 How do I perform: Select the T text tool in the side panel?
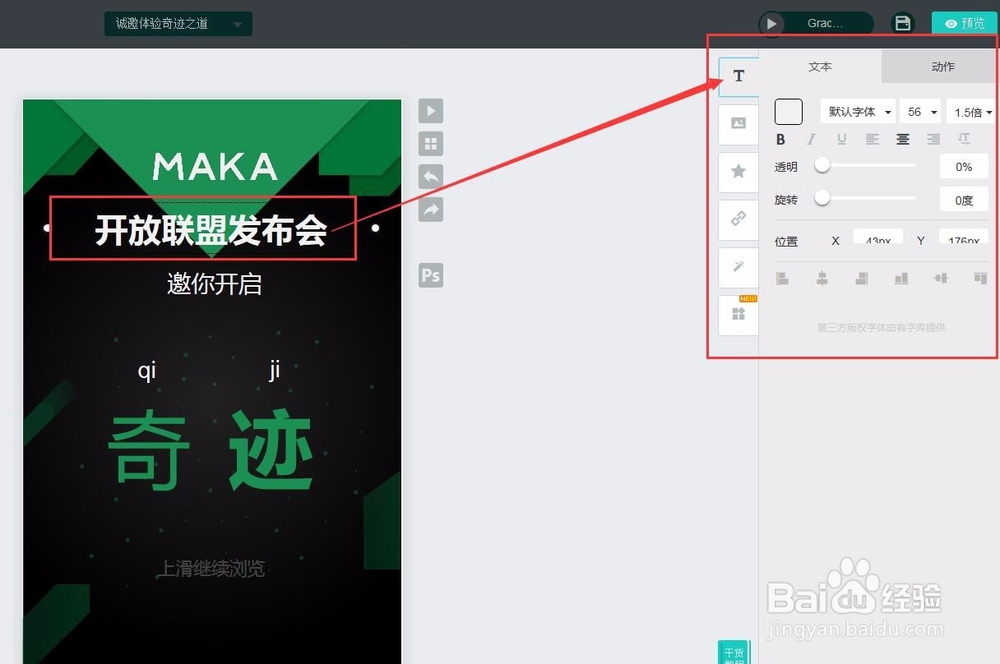tap(738, 76)
